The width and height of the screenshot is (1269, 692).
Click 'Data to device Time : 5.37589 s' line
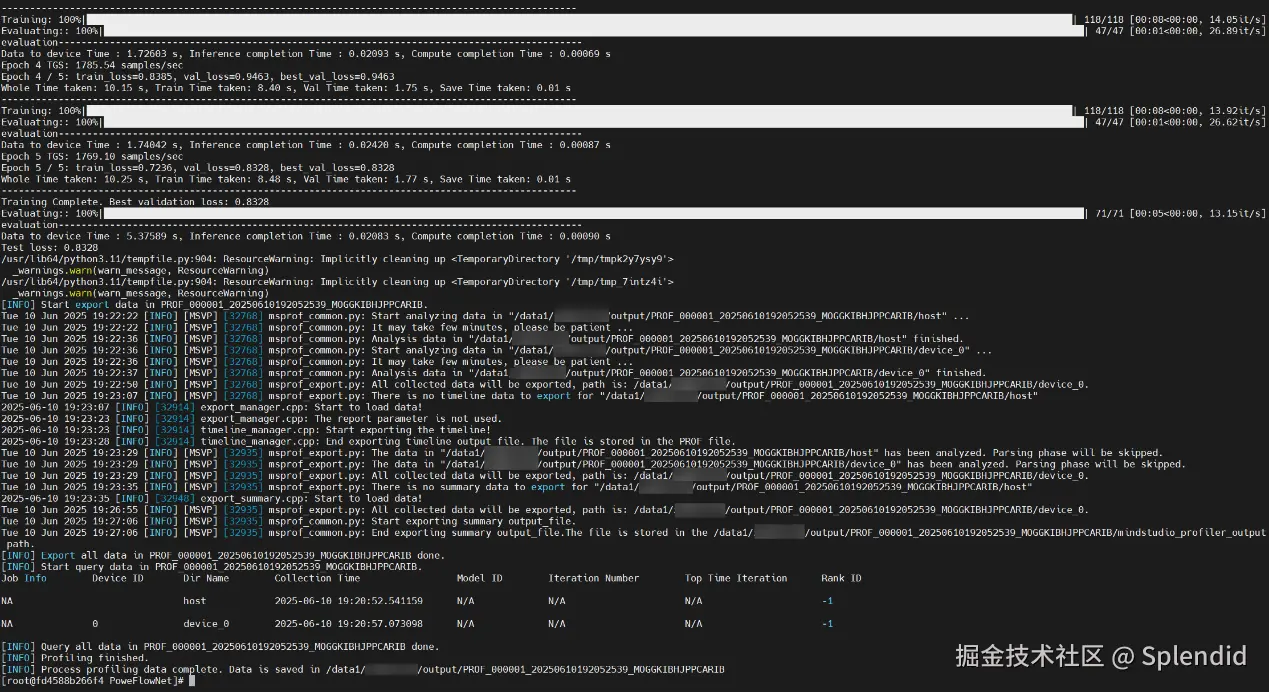tap(306, 237)
